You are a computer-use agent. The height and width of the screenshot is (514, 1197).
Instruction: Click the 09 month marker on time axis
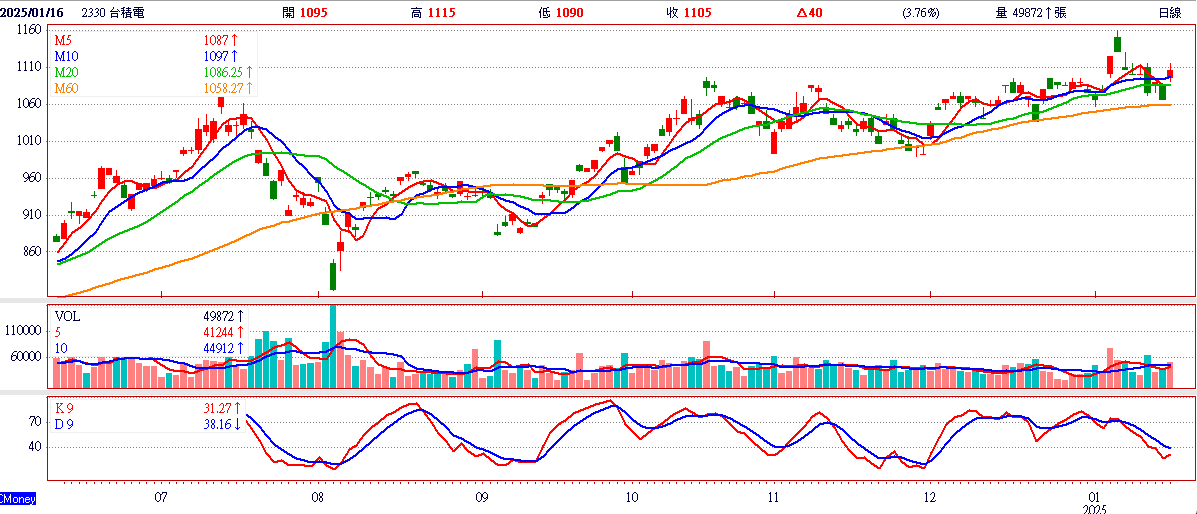[x=481, y=498]
